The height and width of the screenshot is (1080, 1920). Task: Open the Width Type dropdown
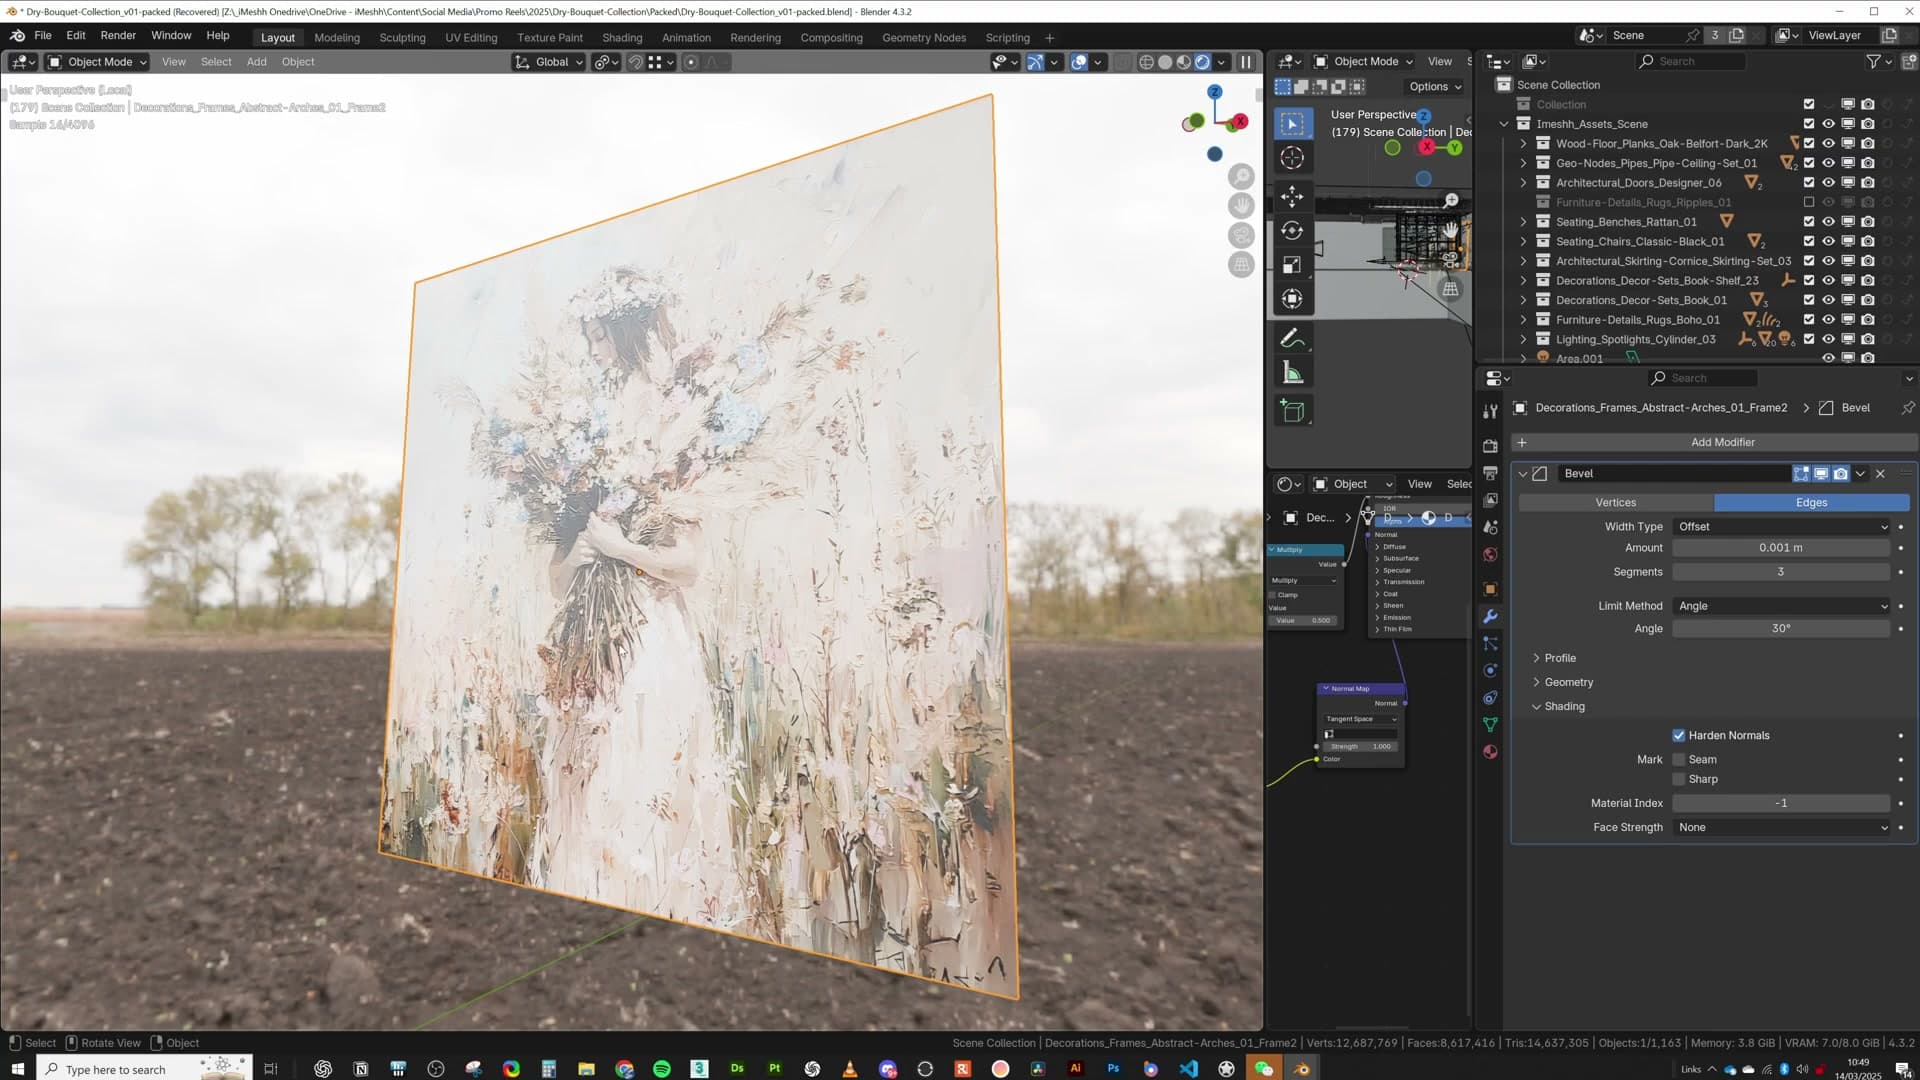(x=1782, y=527)
